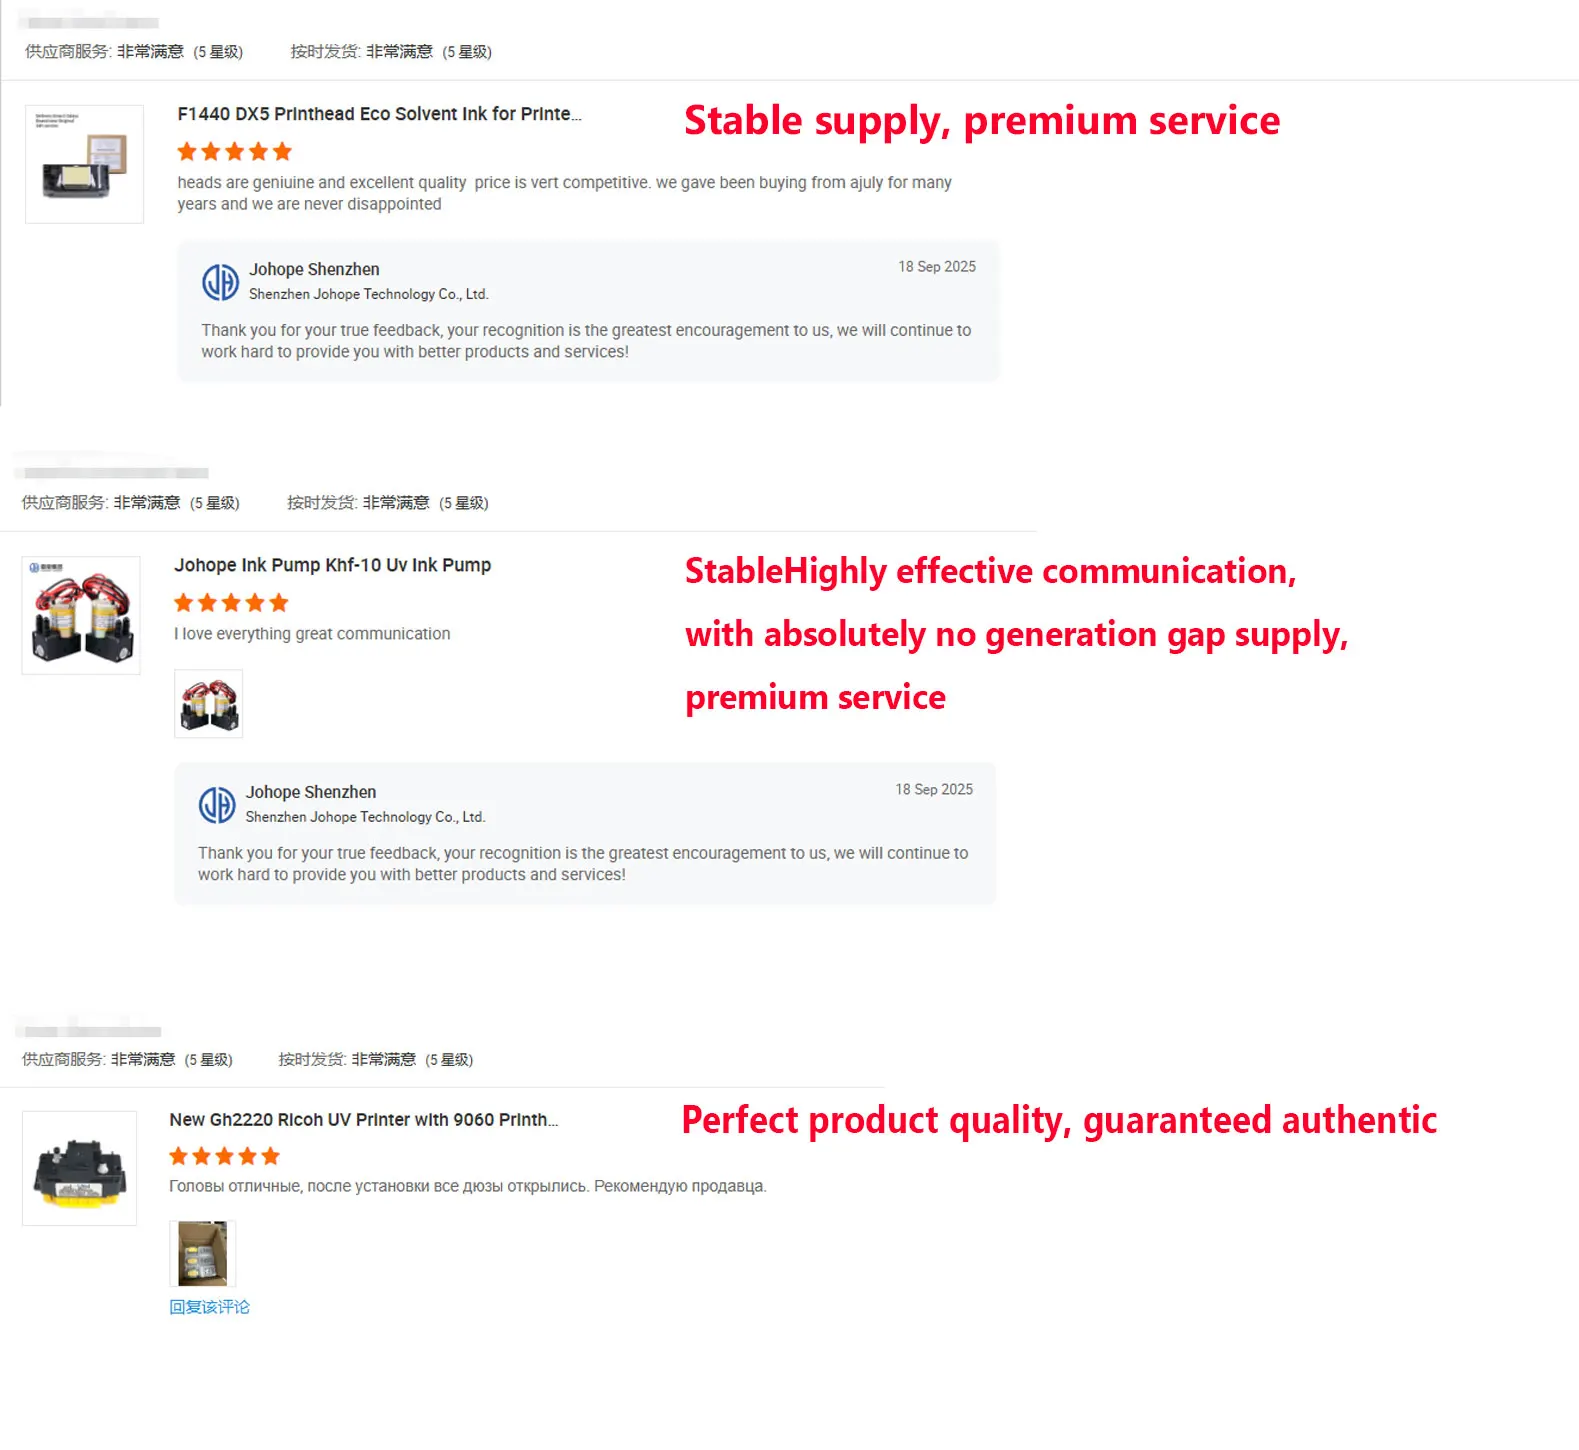Image resolution: width=1579 pixels, height=1450 pixels.
Task: Open Johope Shenzhen name in first reply
Action: coord(314,269)
